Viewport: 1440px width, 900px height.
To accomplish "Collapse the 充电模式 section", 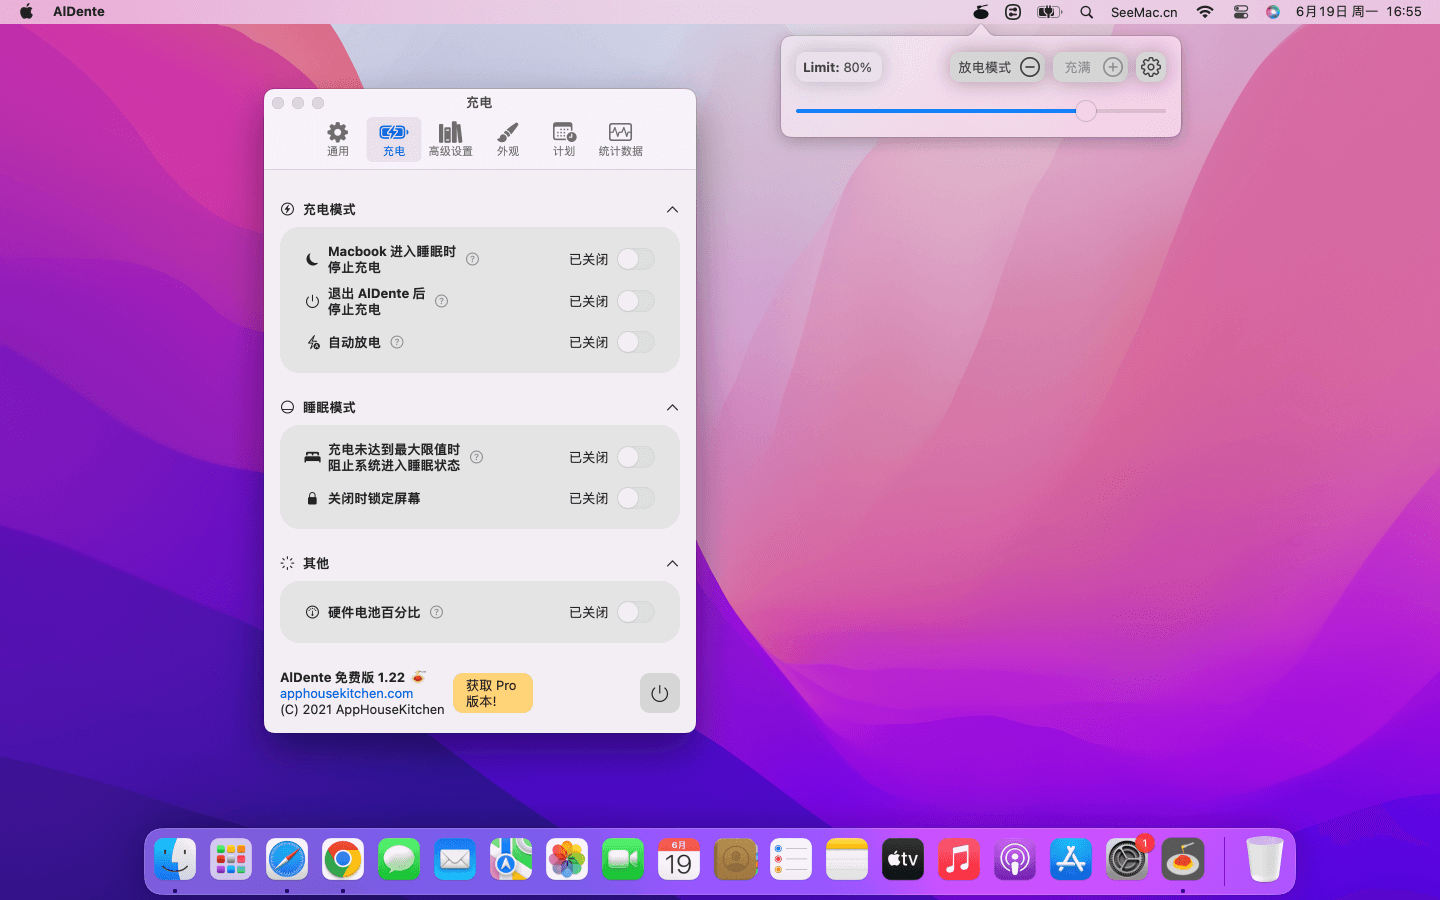I will (x=672, y=209).
